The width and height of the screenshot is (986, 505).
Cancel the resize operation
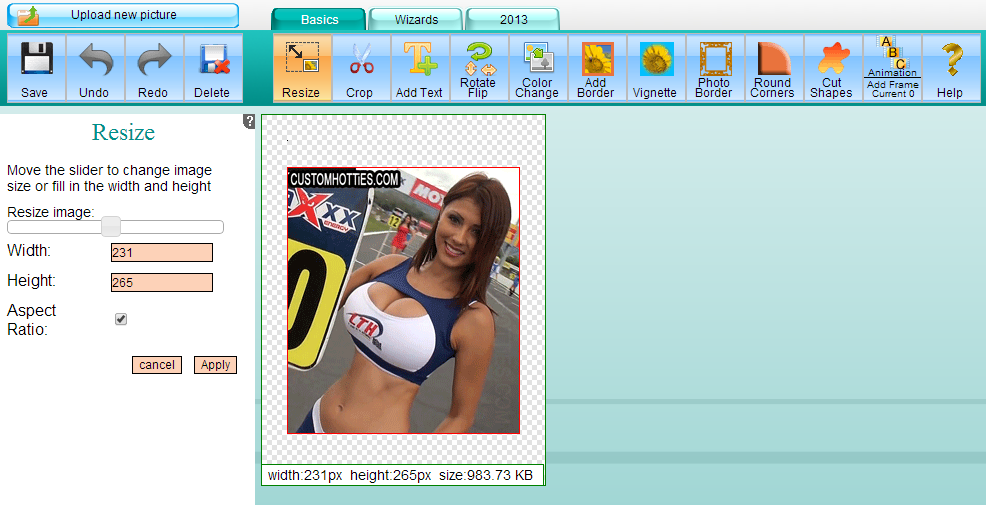pos(157,365)
